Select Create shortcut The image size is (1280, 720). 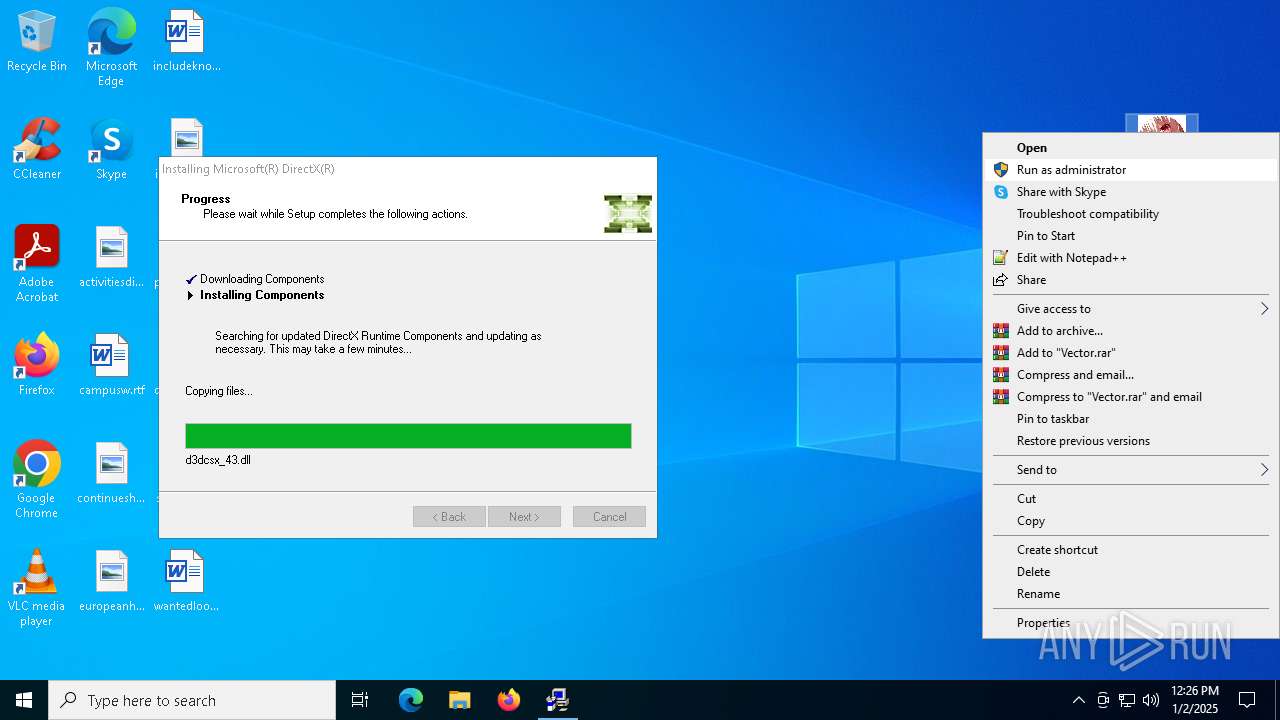pyautogui.click(x=1131, y=550)
